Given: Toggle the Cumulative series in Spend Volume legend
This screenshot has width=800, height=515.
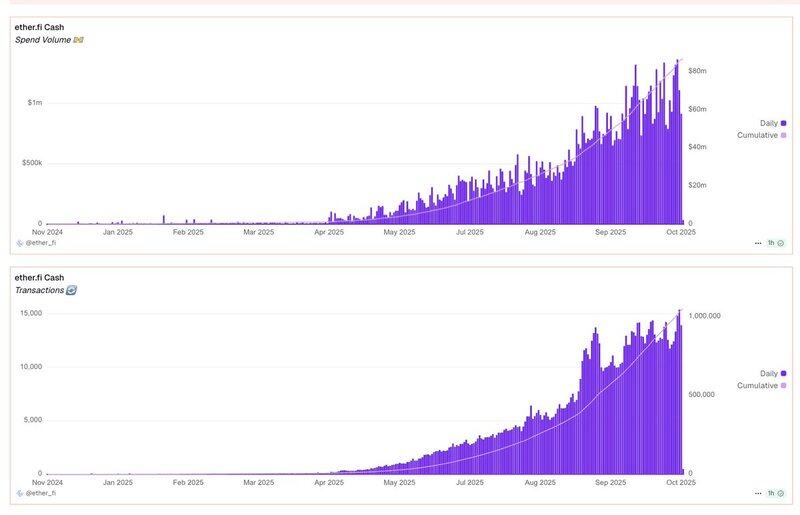Looking at the screenshot, I should click(761, 135).
